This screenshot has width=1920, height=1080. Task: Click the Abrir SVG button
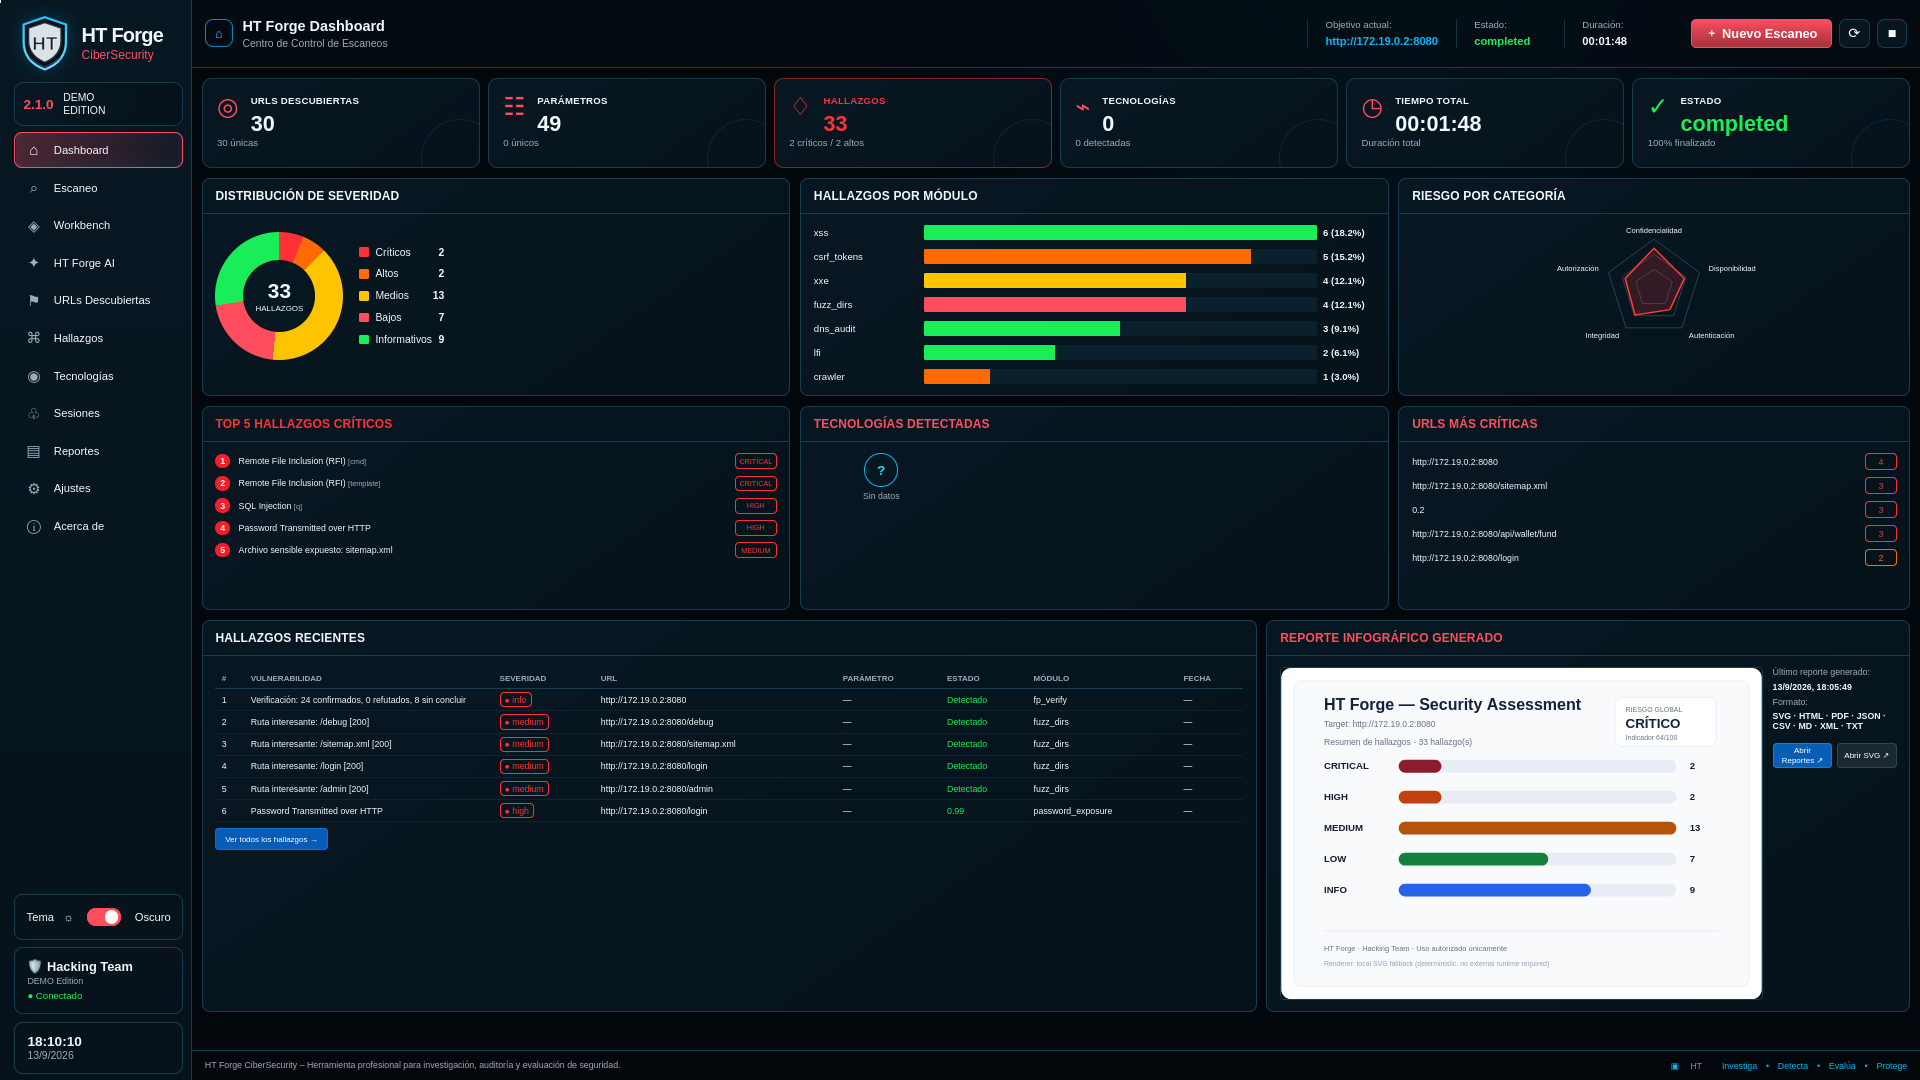[x=1866, y=755]
